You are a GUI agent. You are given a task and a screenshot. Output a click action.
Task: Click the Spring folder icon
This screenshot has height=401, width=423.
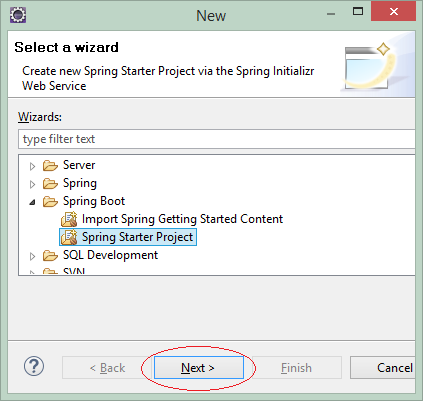point(50,183)
